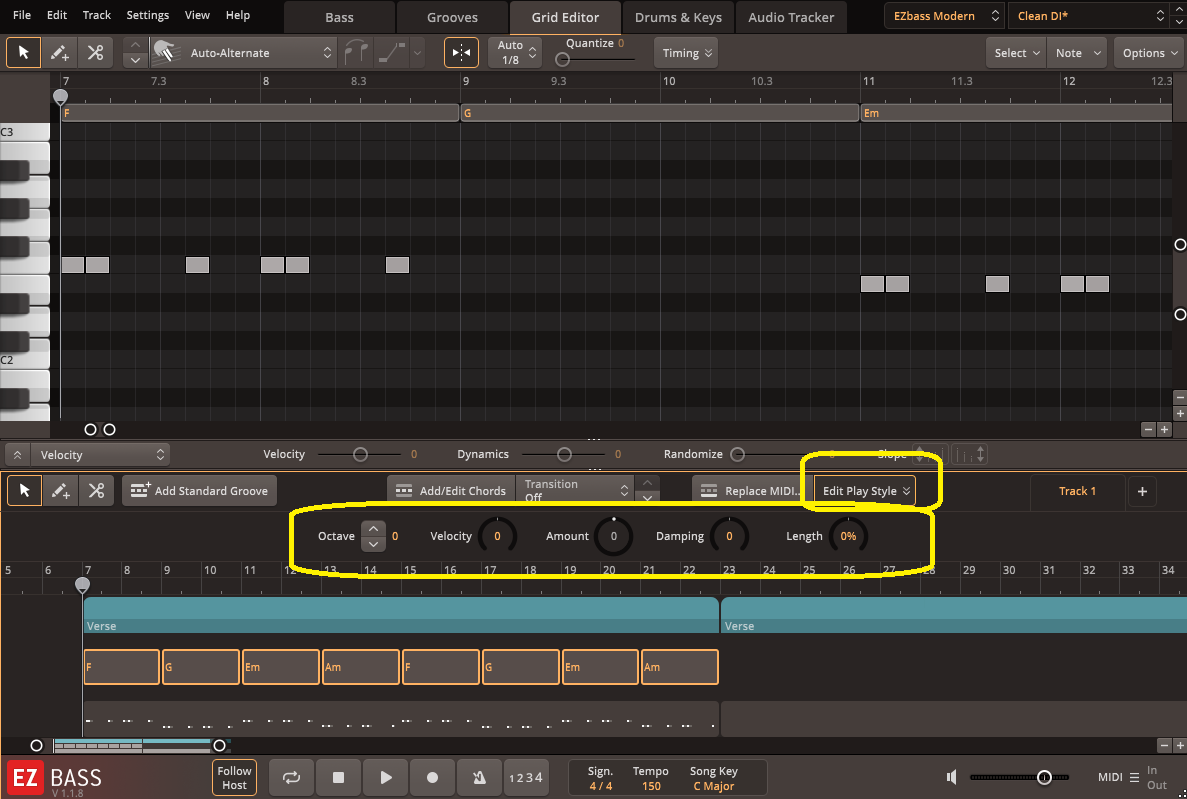Click the Dynamics slider handle
The width and height of the screenshot is (1187, 799).
tap(564, 454)
